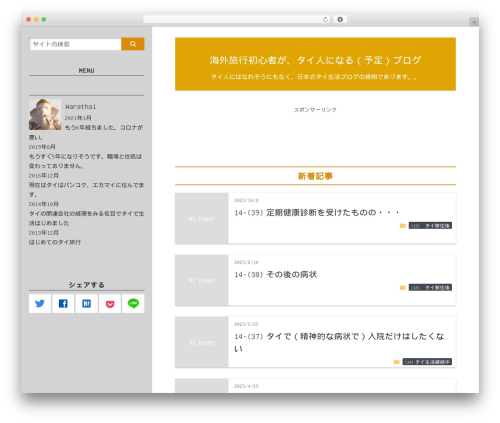Save to Pocket via red icon
The height and width of the screenshot is (423, 500).
pyautogui.click(x=110, y=303)
